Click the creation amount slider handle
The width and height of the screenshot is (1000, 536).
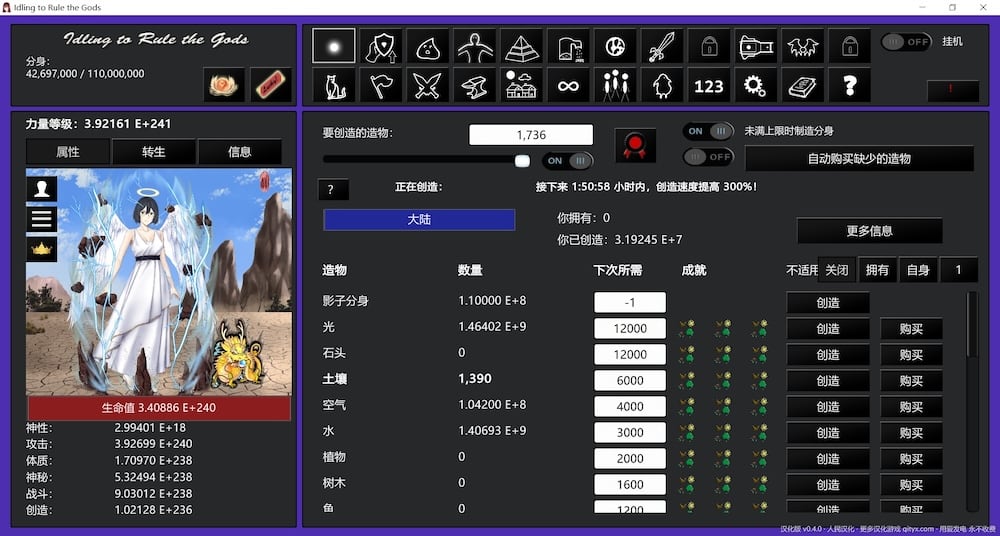coord(522,161)
